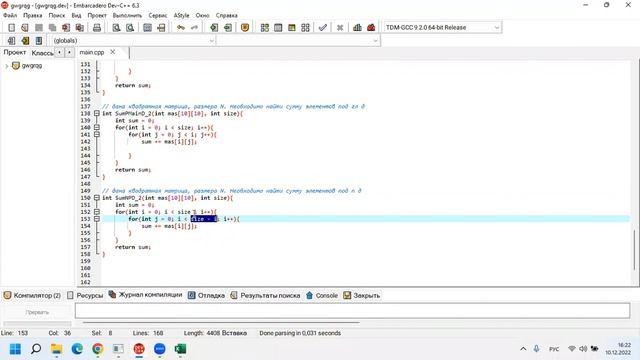Click the Save file toolbar icon
Viewport: 640px width, 360px height.
pos(39,28)
